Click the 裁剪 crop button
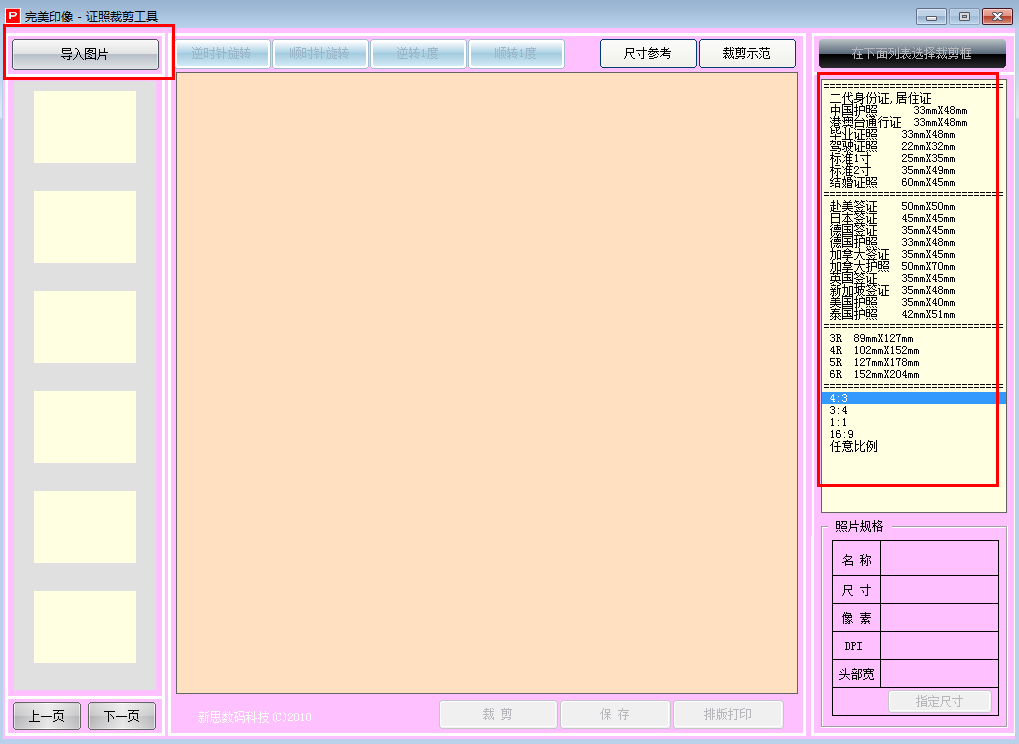This screenshot has height=744, width=1019. (x=498, y=714)
